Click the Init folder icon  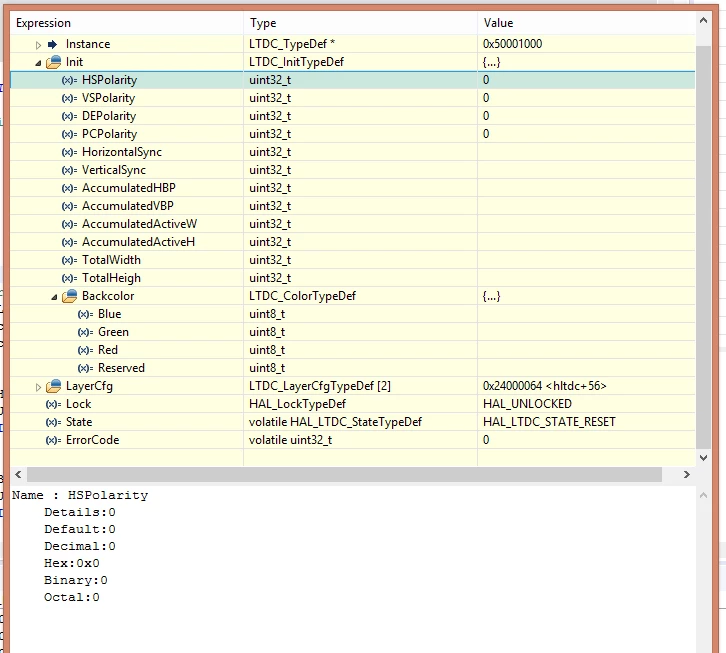pos(54,62)
